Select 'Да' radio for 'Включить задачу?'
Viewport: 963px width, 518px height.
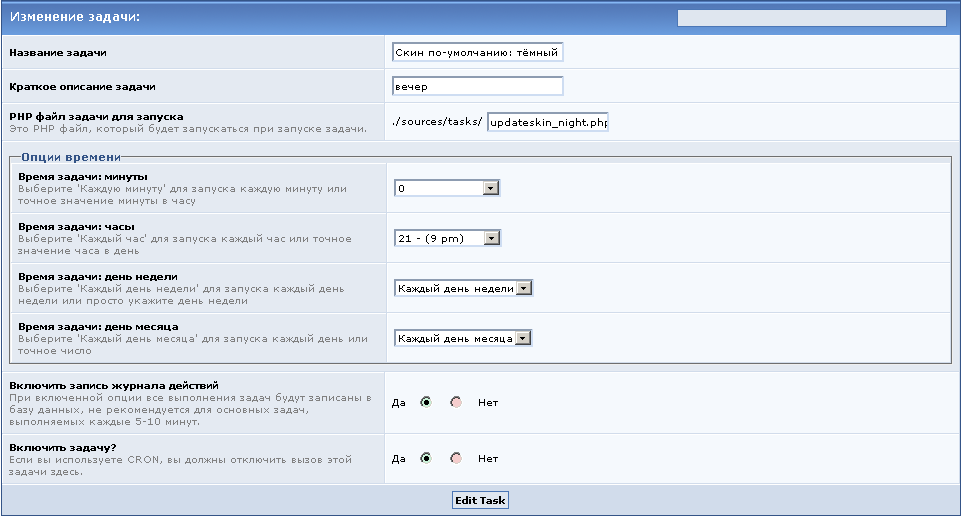(x=426, y=459)
